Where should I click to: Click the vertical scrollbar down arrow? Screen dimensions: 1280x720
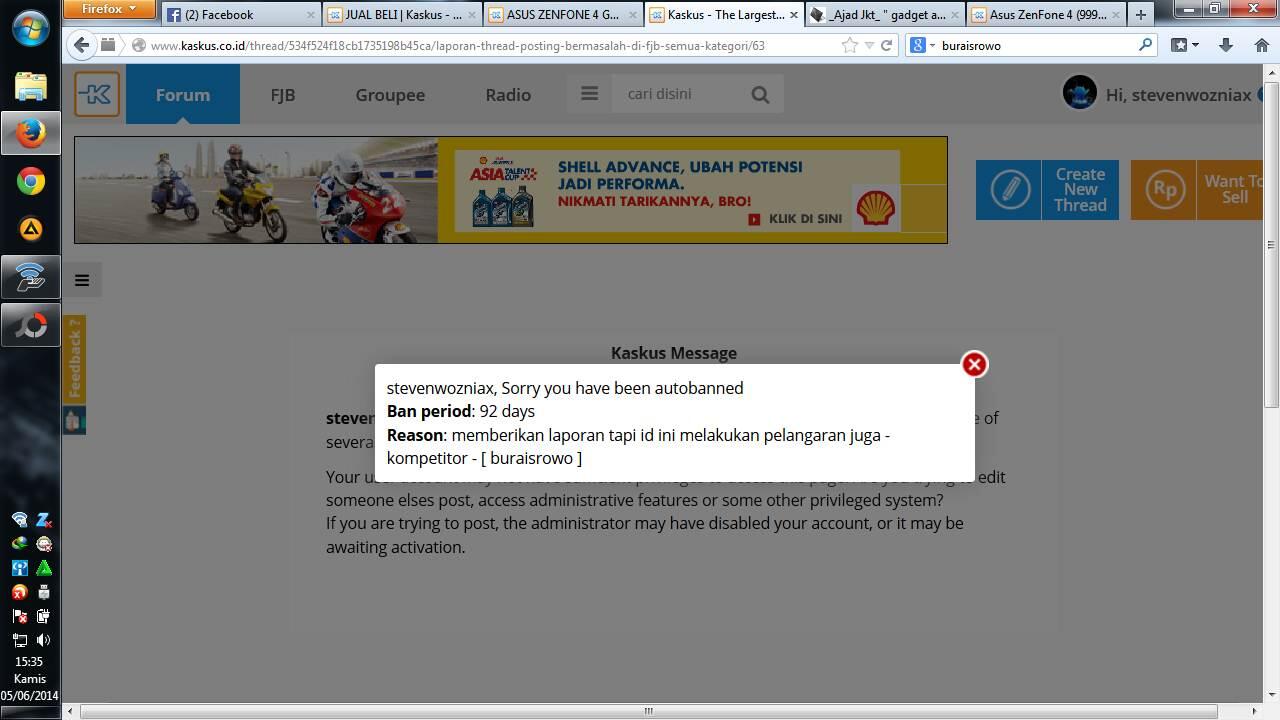pyautogui.click(x=1271, y=695)
